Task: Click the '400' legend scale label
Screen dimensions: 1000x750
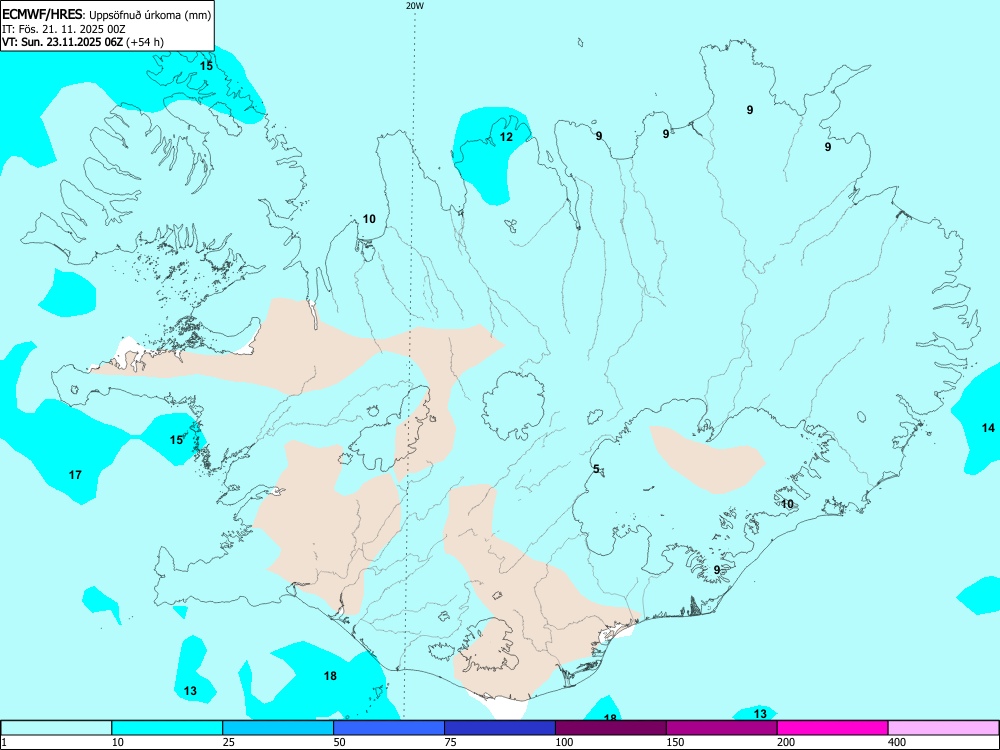Action: [x=897, y=742]
